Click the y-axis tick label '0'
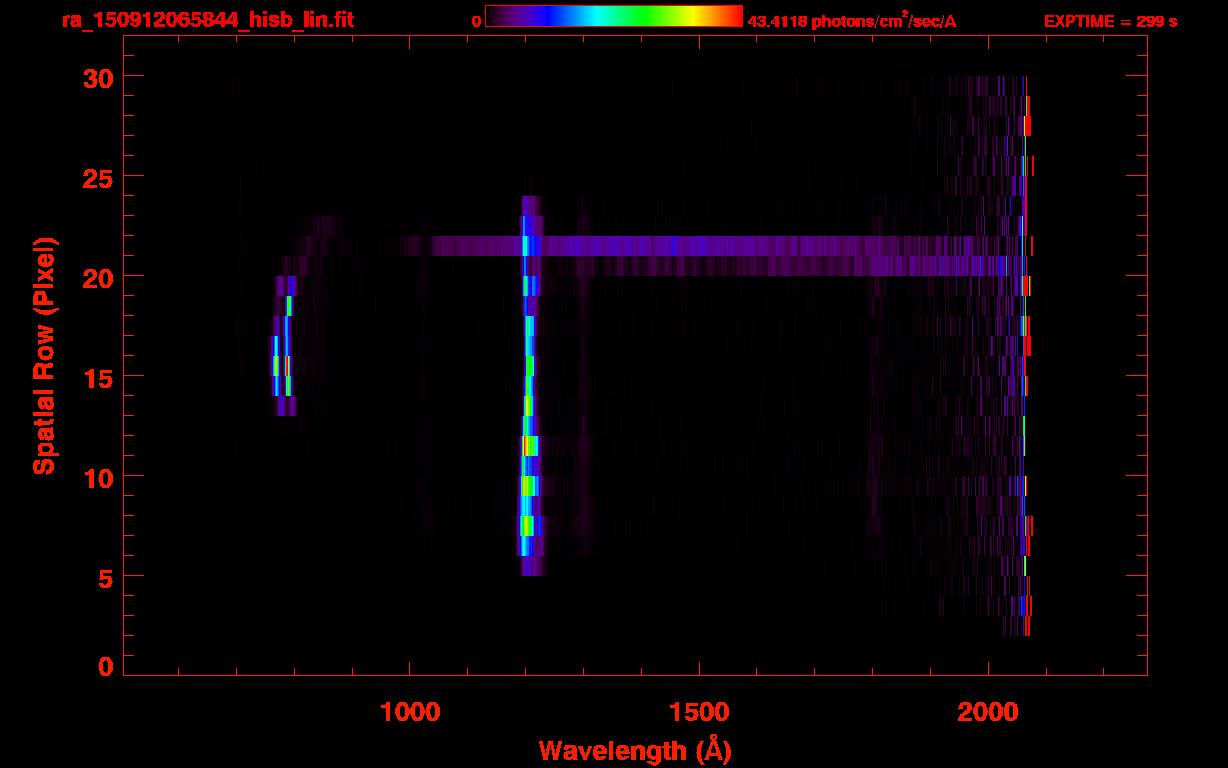 click(104, 666)
